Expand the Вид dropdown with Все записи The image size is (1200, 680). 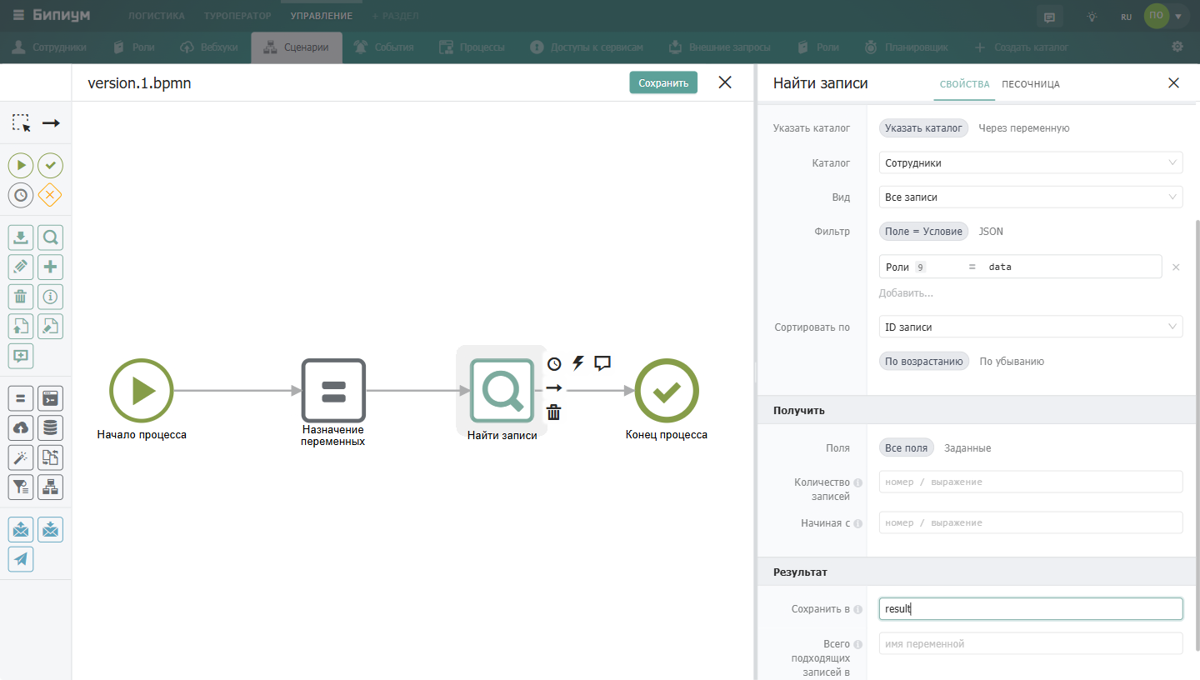click(1031, 197)
